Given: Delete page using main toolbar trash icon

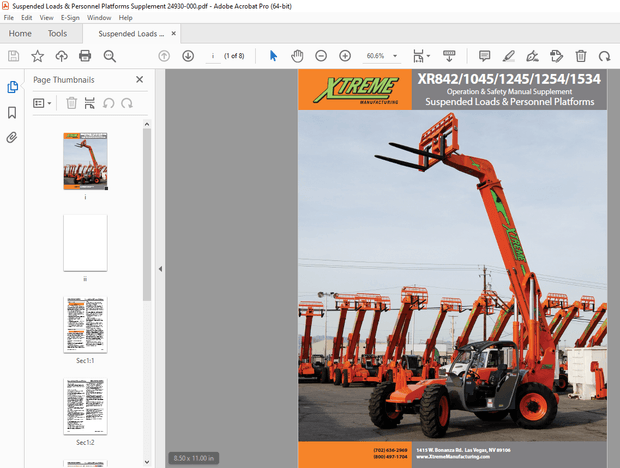Looking at the screenshot, I should tap(580, 56).
